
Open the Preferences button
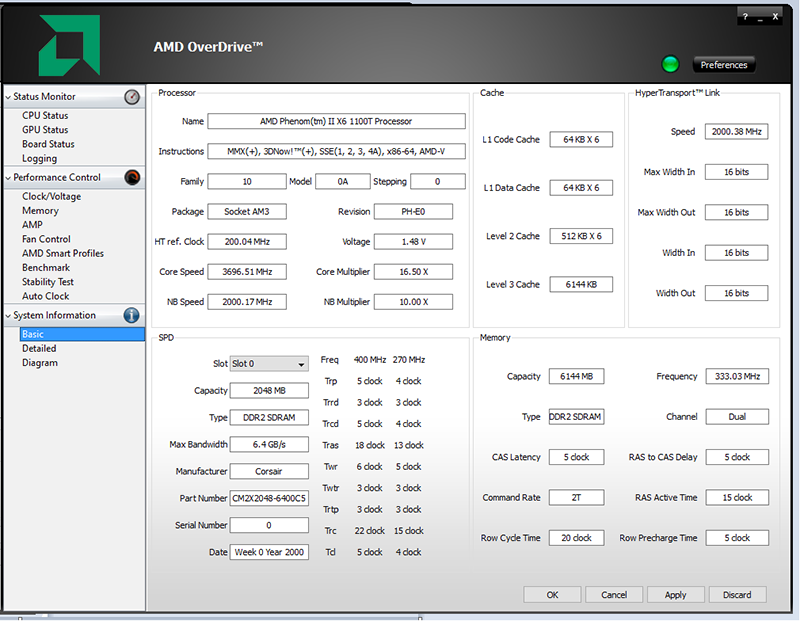[723, 65]
